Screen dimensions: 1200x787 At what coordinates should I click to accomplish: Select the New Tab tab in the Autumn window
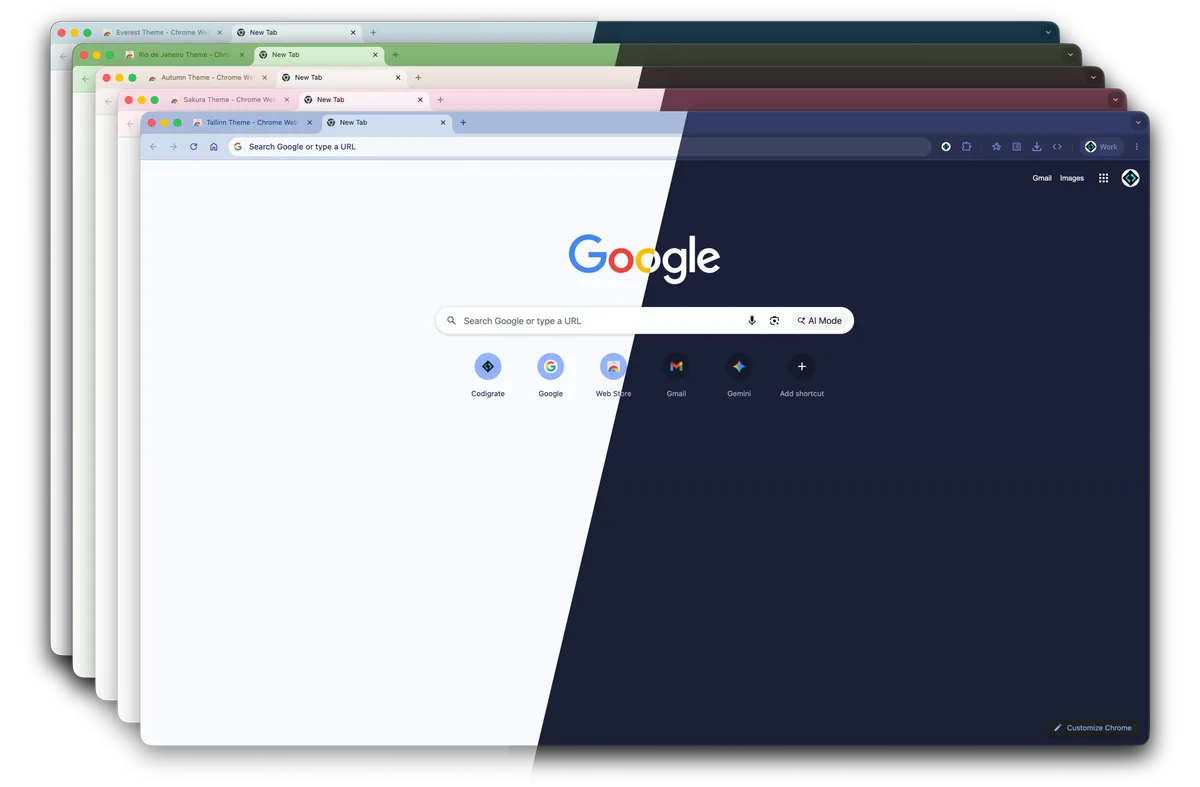341,78
